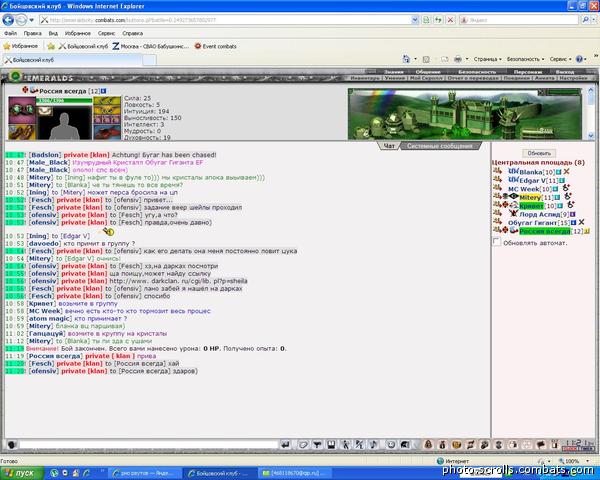
Task: Click the smiley face emoticon icon
Action: (391, 444)
